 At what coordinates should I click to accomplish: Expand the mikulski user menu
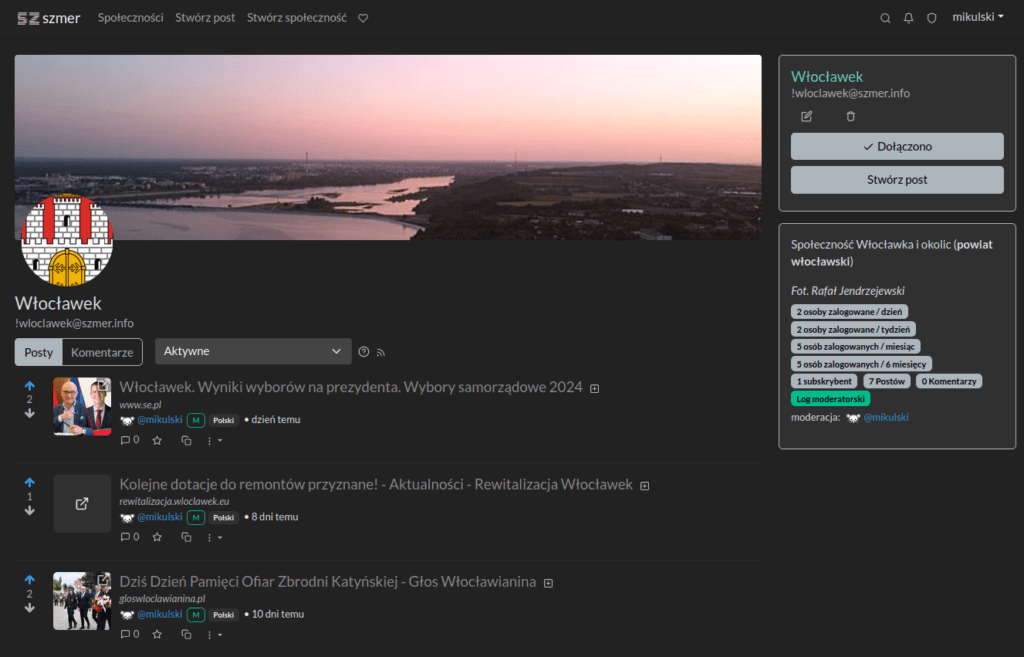point(977,18)
